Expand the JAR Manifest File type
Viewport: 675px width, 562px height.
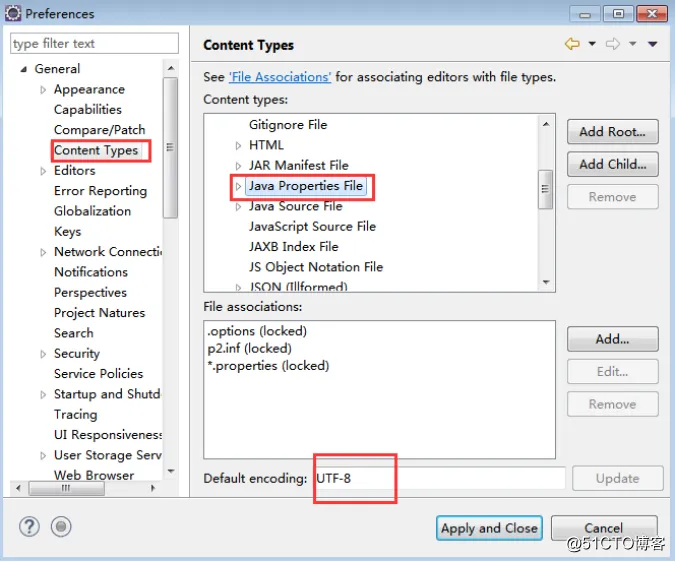[238, 166]
